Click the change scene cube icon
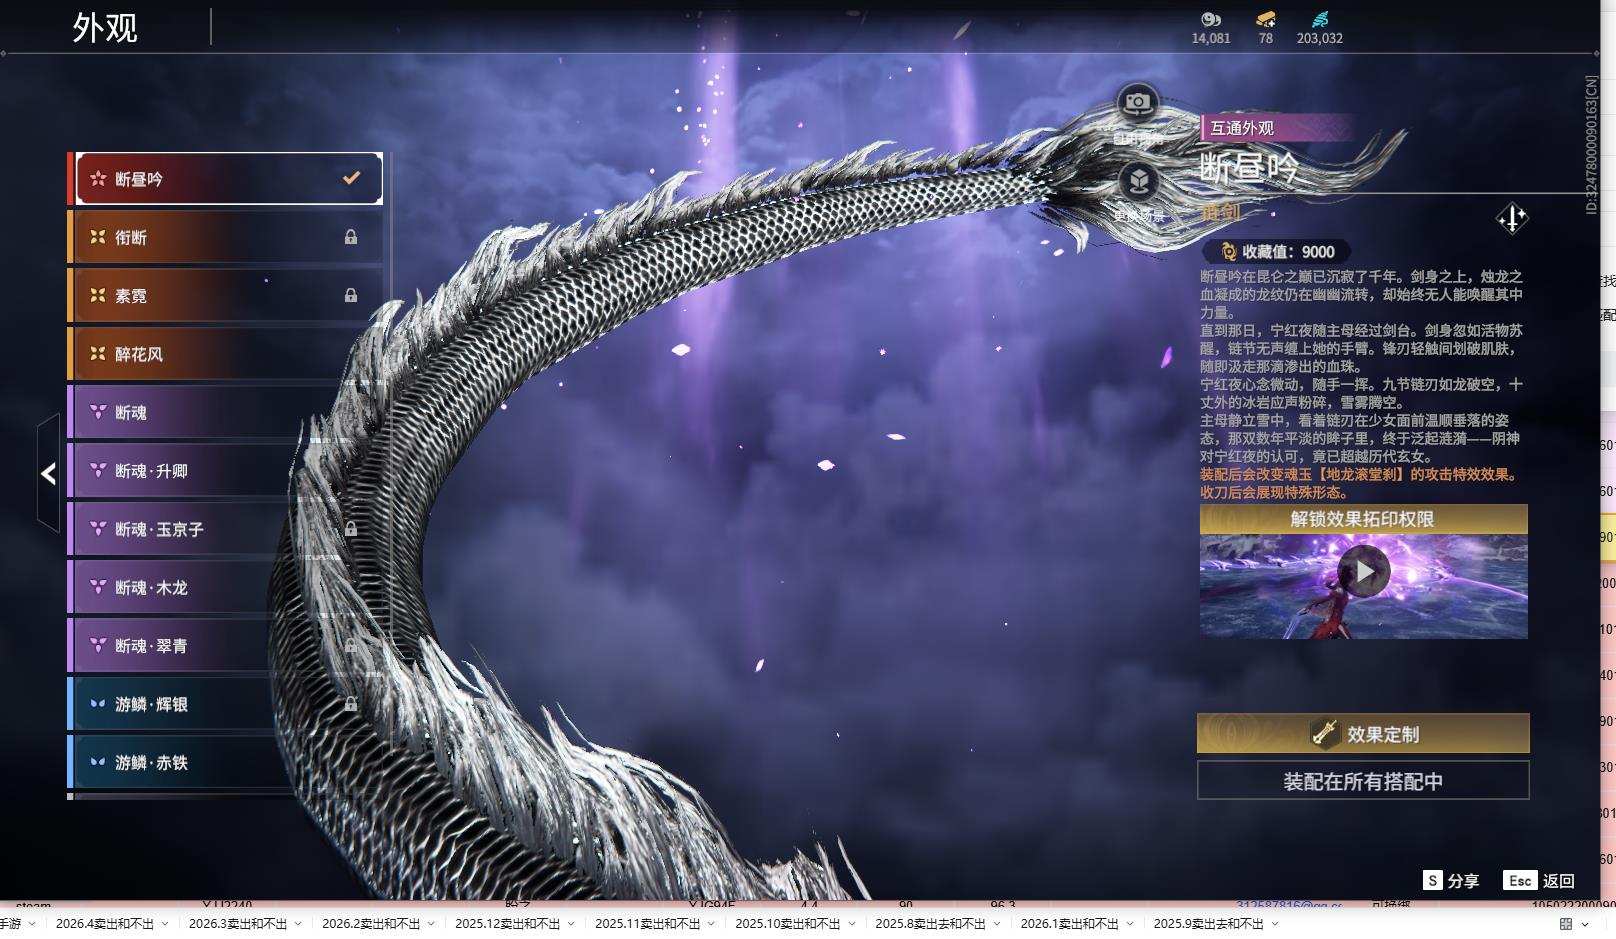Image resolution: width=1616 pixels, height=939 pixels. point(1138,181)
